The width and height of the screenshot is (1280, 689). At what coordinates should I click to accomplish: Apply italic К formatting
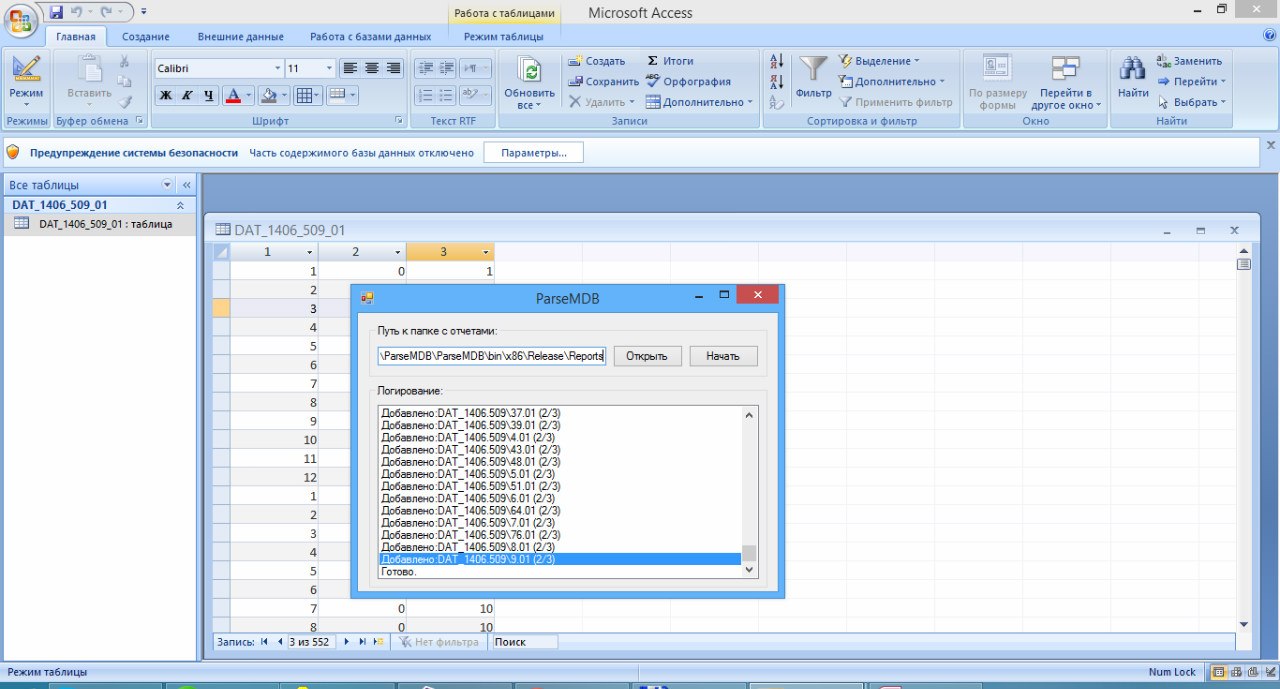coord(186,96)
